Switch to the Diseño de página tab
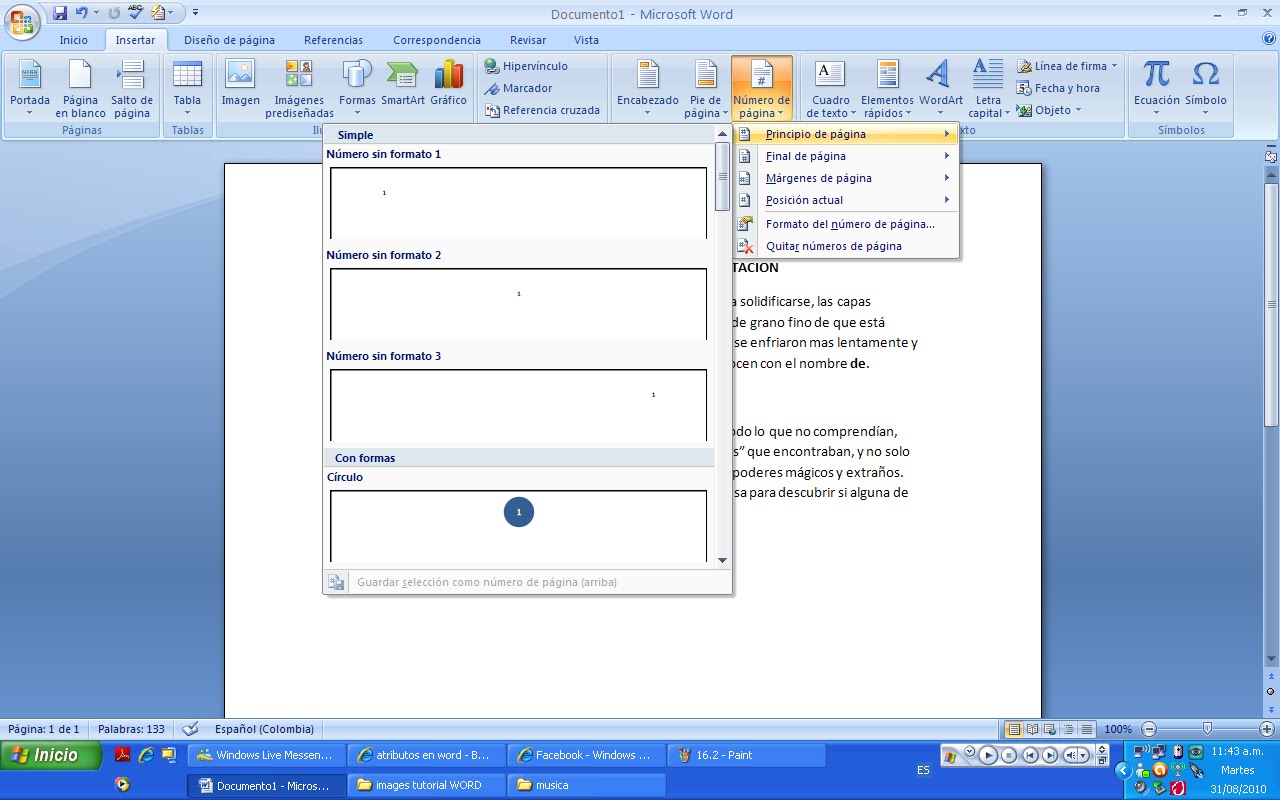The width and height of the screenshot is (1280, 800). coord(229,40)
